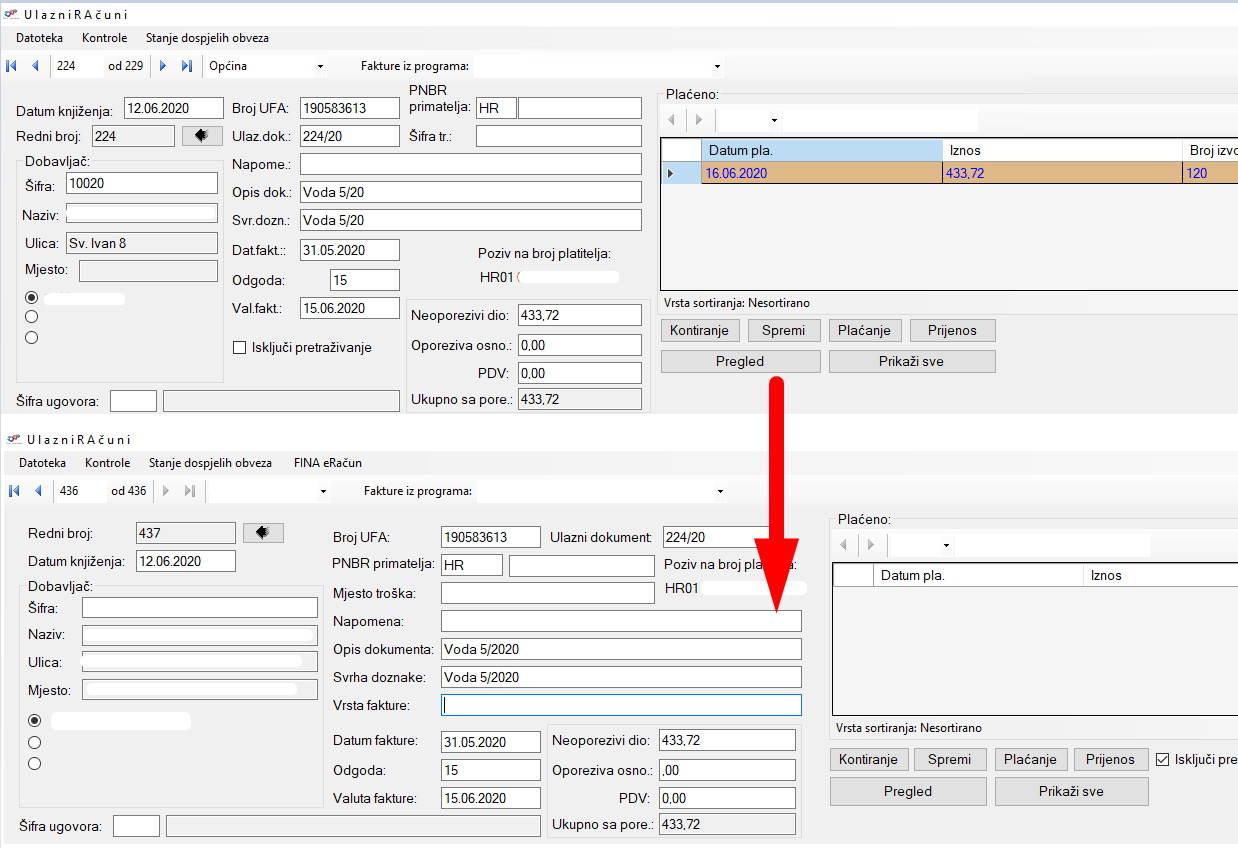Go to first record in the 224 od 229 navigator
This screenshot has width=1238, height=848.
[x=12, y=66]
